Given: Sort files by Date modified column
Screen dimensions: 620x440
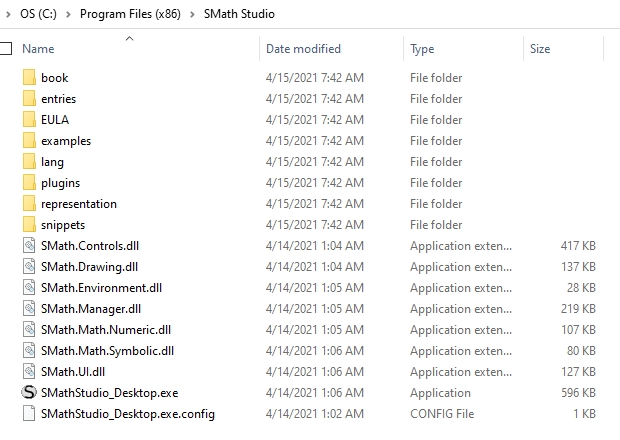Looking at the screenshot, I should click(303, 48).
